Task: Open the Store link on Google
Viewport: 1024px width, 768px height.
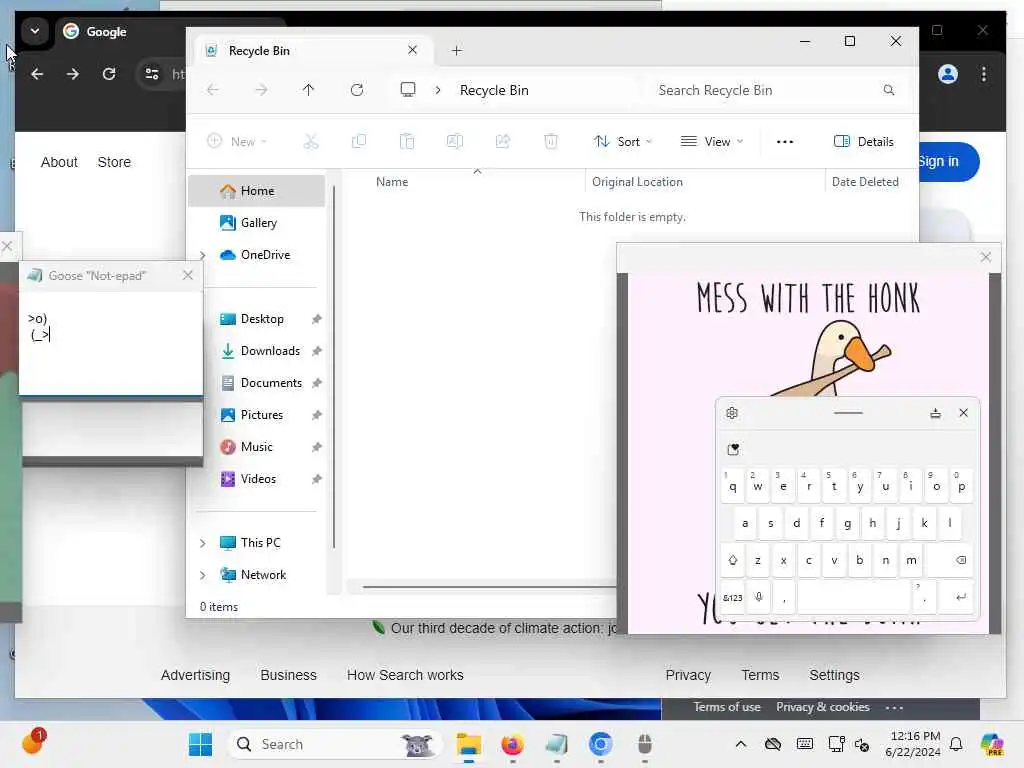Action: click(x=114, y=162)
